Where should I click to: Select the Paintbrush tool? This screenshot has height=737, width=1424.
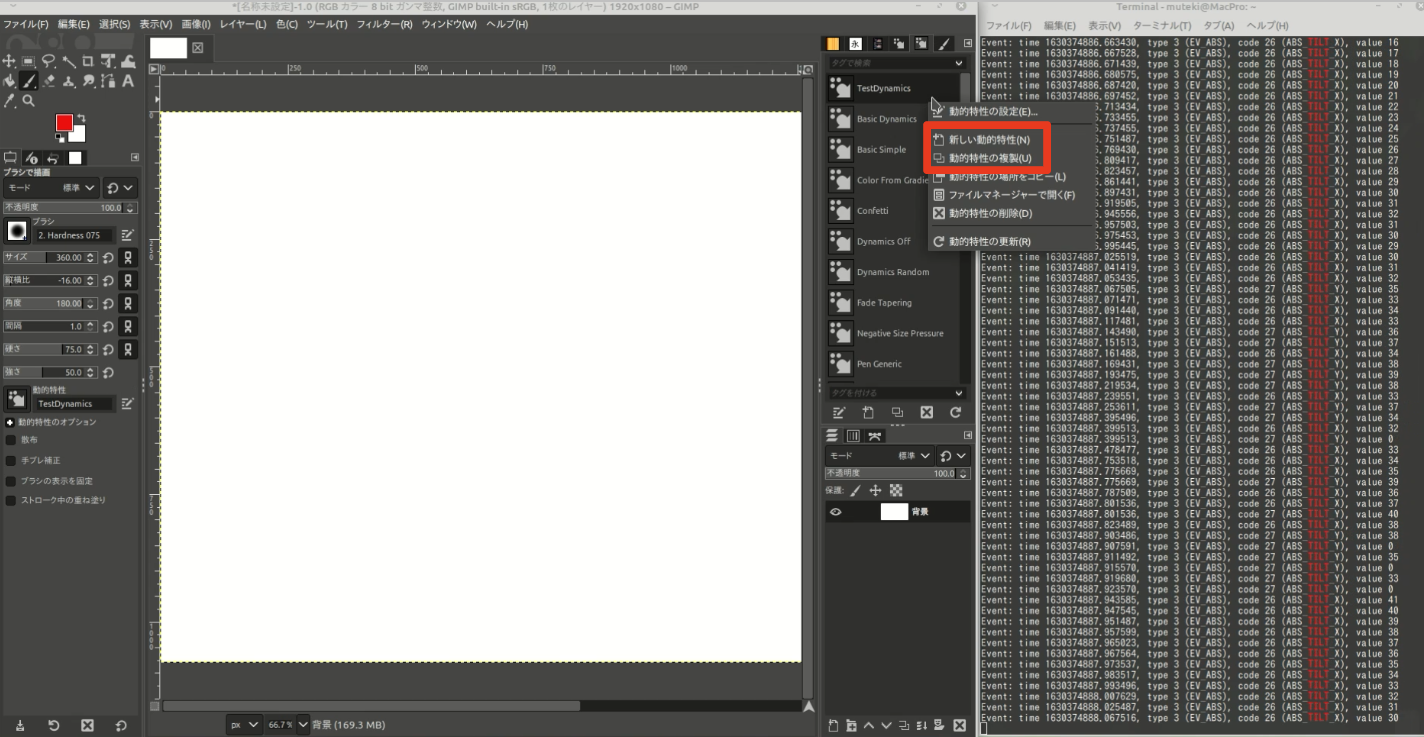(x=29, y=81)
